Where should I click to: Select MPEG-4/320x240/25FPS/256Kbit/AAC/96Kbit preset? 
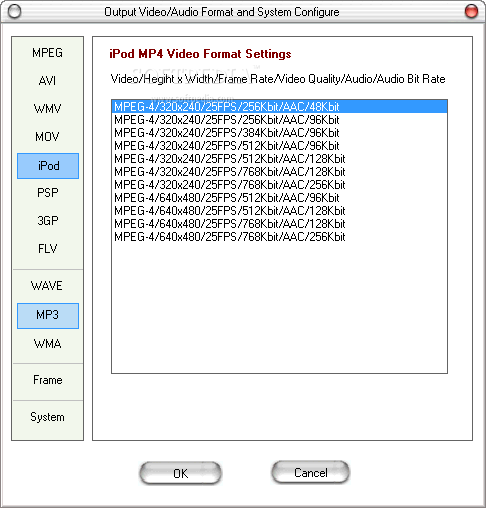tap(279, 120)
